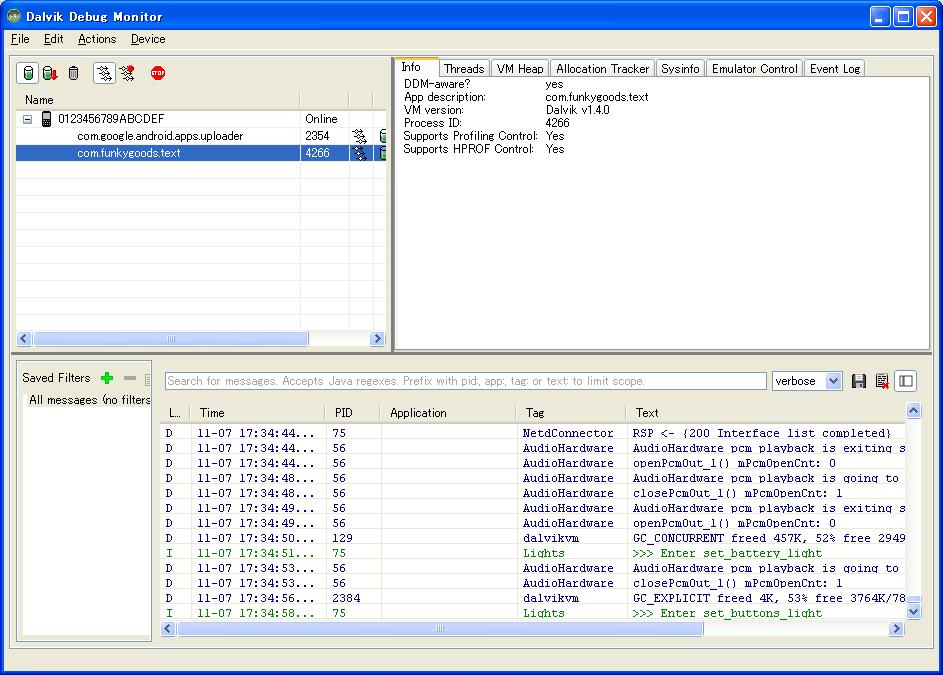Click the Supports Profiling Control label
943x675 pixels.
point(470,136)
